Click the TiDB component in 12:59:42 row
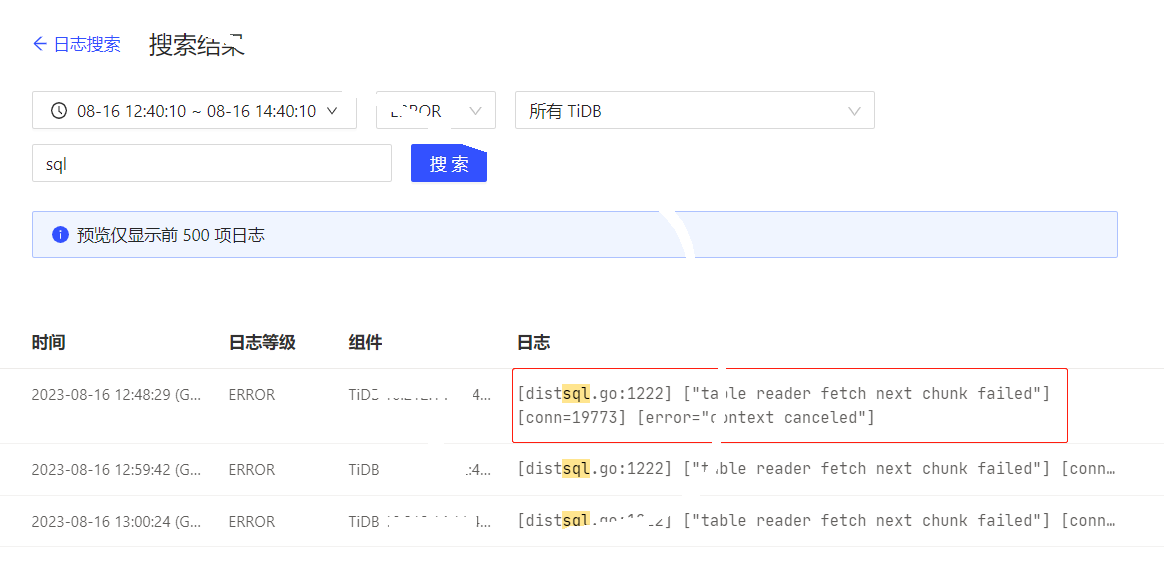This screenshot has height=567, width=1164. coord(364,469)
